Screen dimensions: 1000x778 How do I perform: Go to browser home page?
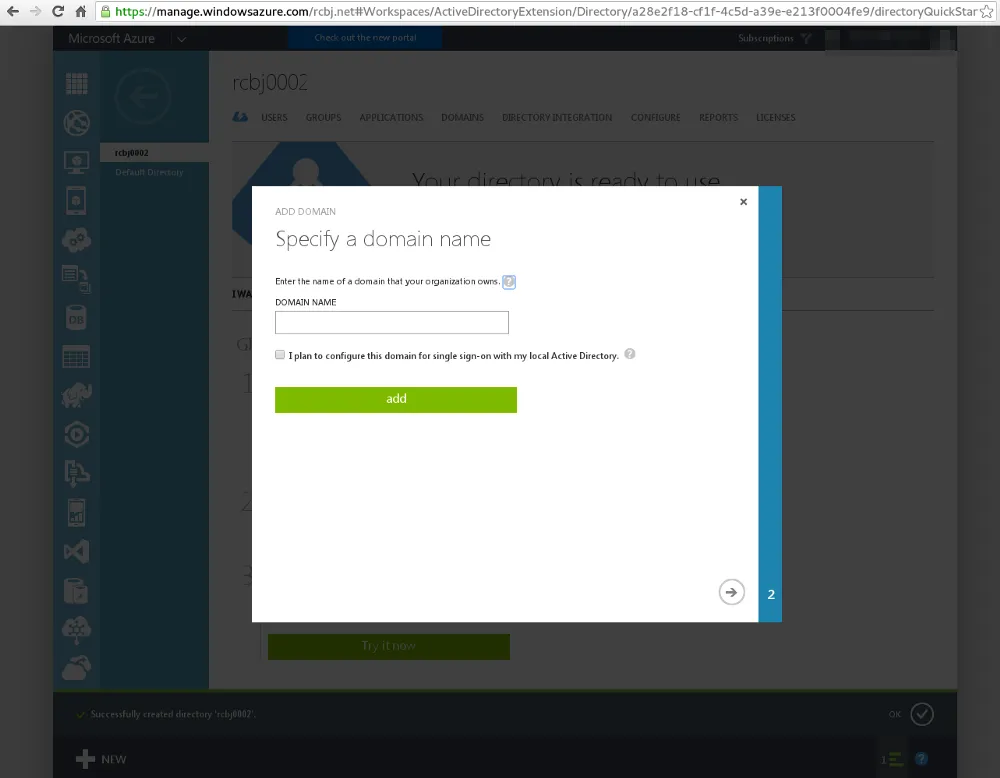[x=80, y=11]
